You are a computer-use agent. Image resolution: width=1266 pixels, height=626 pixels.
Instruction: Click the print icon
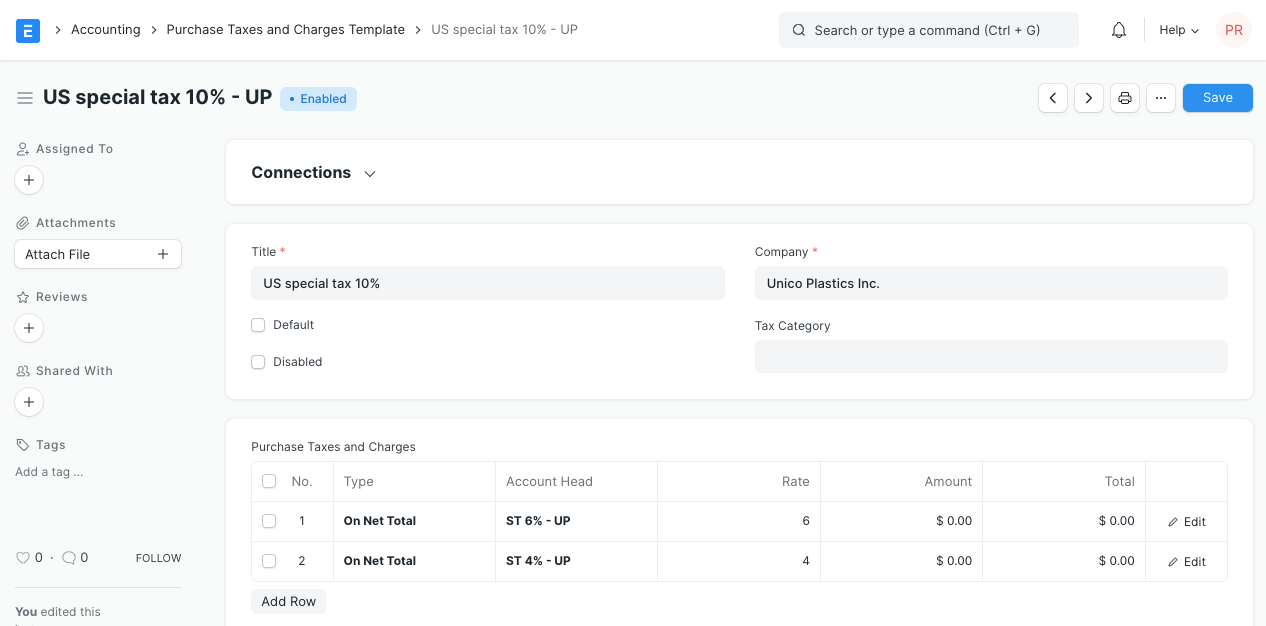pos(1125,98)
